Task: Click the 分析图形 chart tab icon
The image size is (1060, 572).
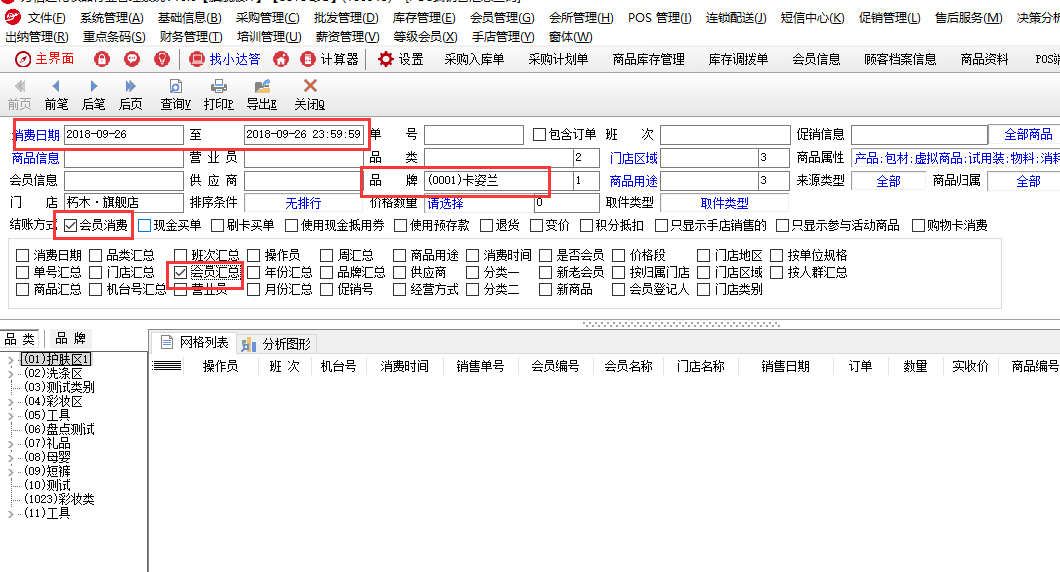Action: click(x=248, y=344)
